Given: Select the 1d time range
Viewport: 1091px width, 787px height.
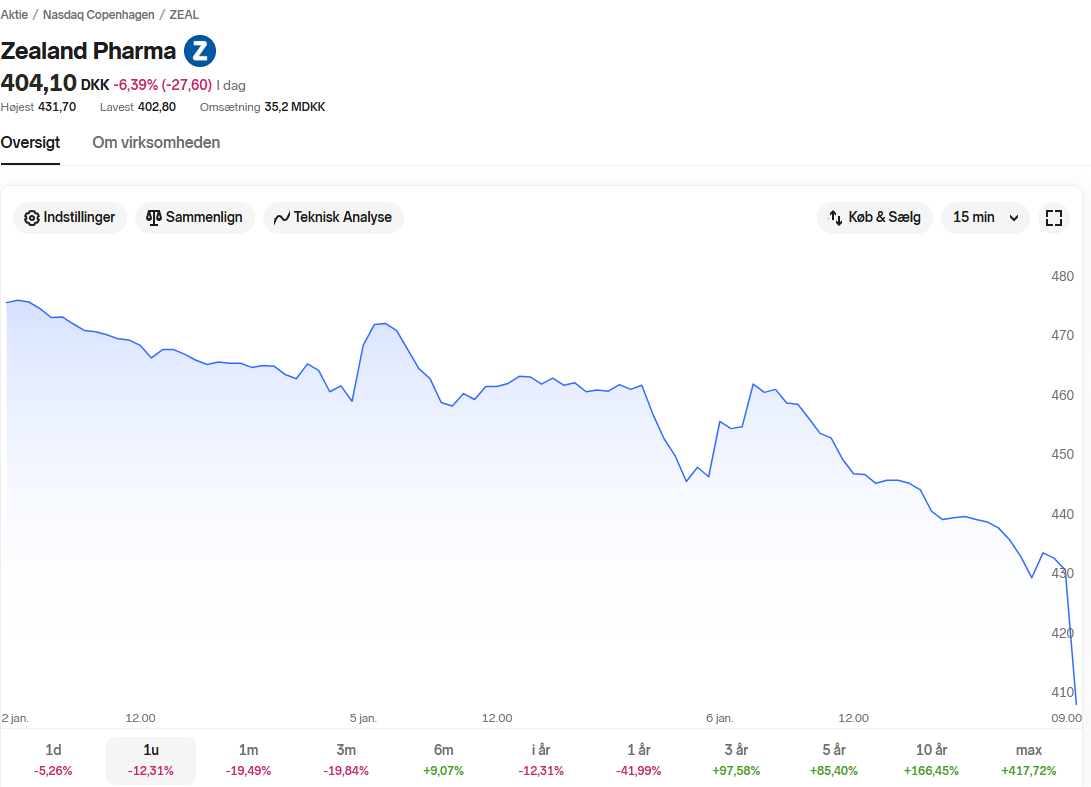Looking at the screenshot, I should pyautogui.click(x=53, y=760).
